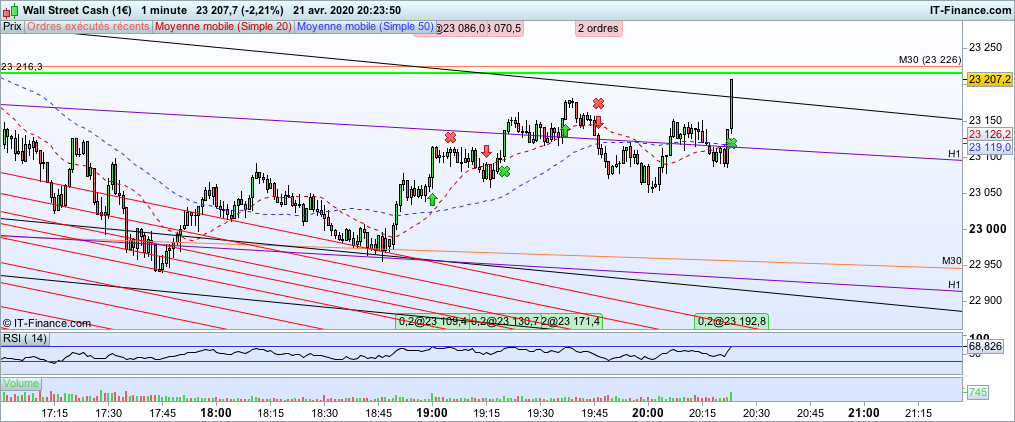
Task: Click the red down arrow near 19:15
Action: tap(486, 151)
